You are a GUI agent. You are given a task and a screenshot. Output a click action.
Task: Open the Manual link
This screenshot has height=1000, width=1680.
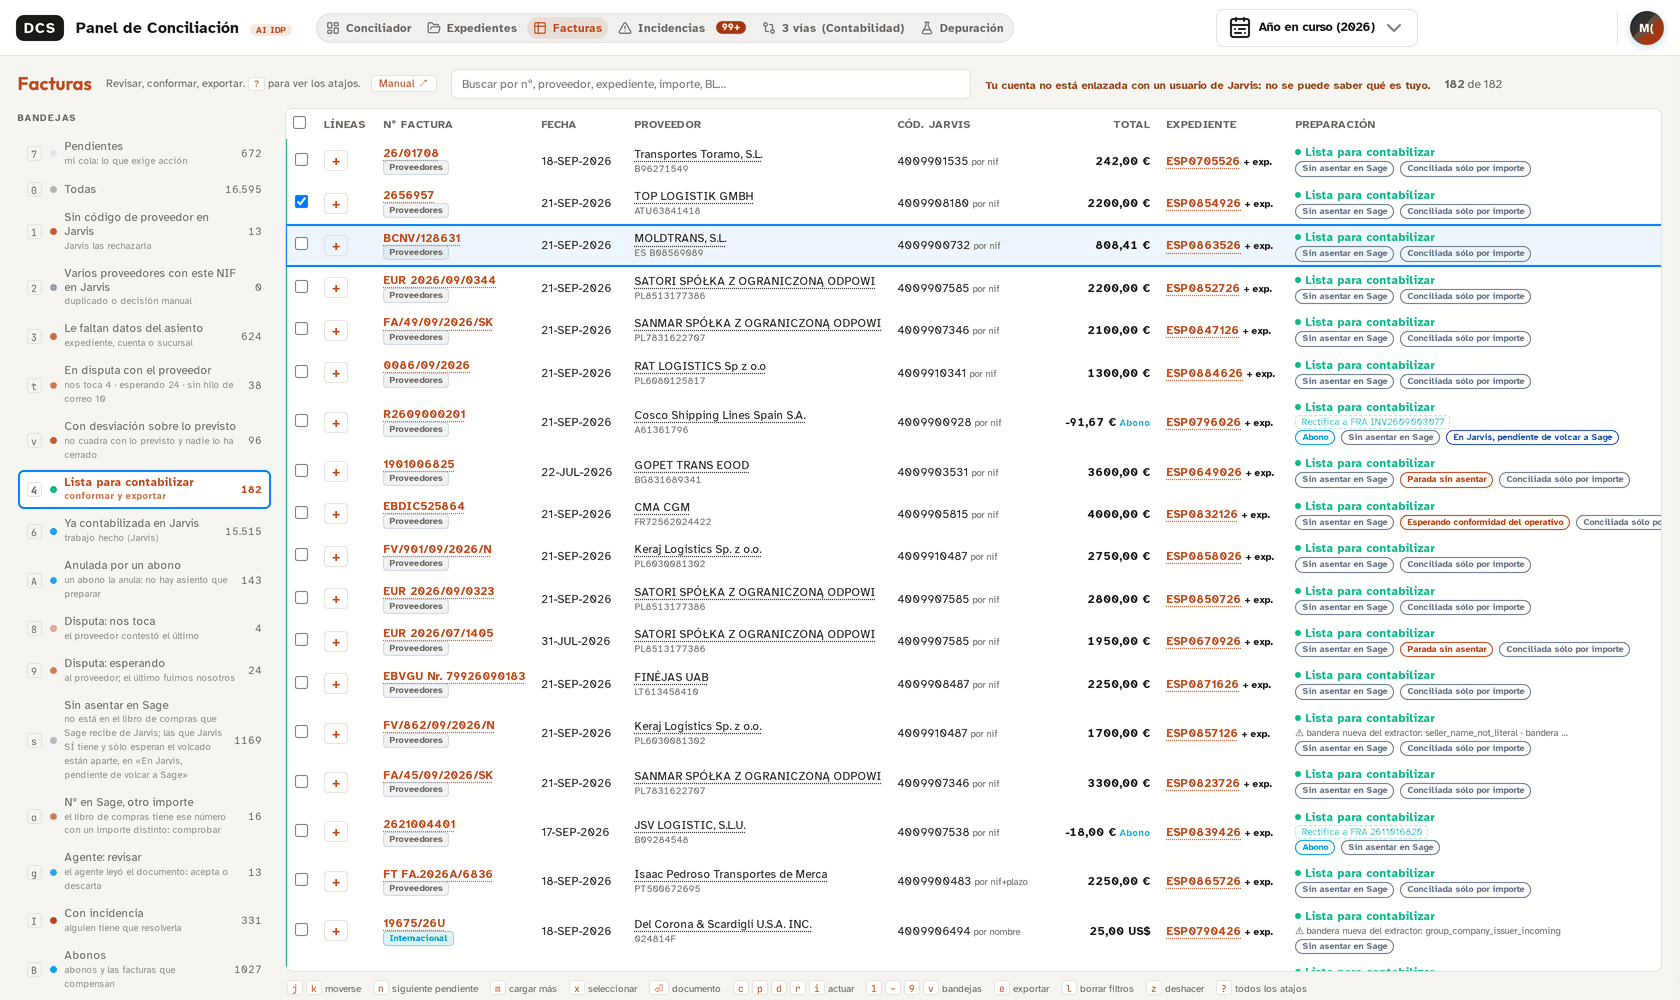point(403,84)
